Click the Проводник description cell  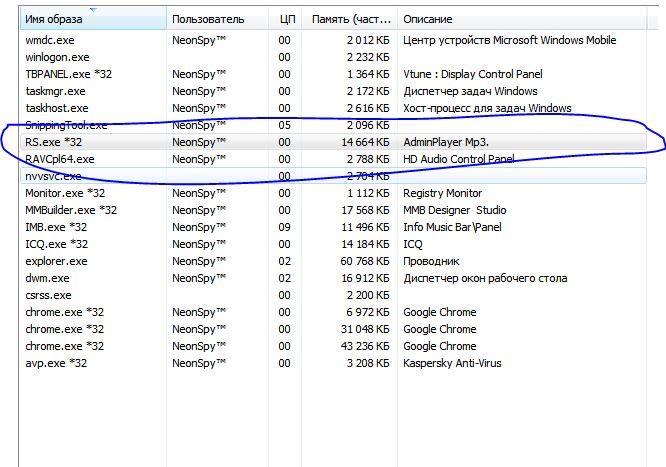click(431, 261)
